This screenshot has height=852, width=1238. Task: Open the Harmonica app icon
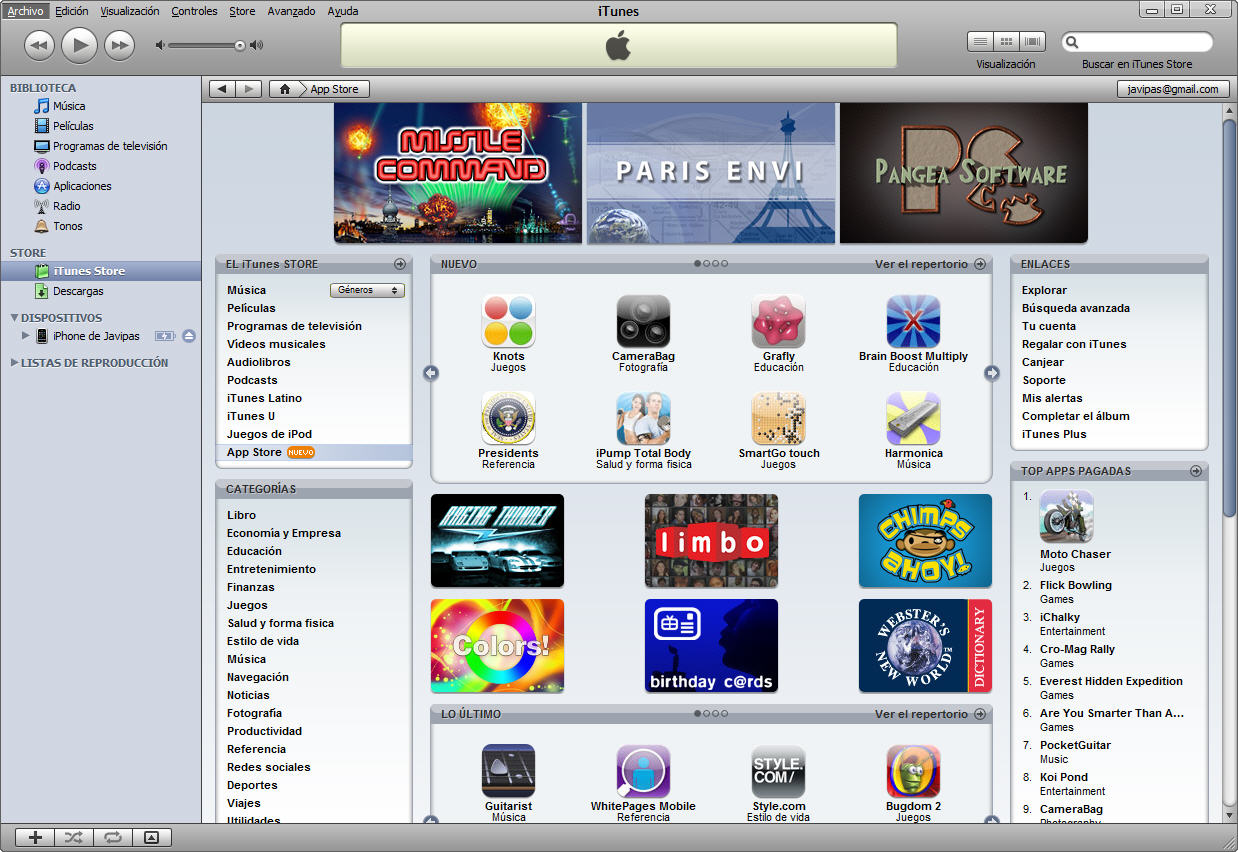(913, 418)
